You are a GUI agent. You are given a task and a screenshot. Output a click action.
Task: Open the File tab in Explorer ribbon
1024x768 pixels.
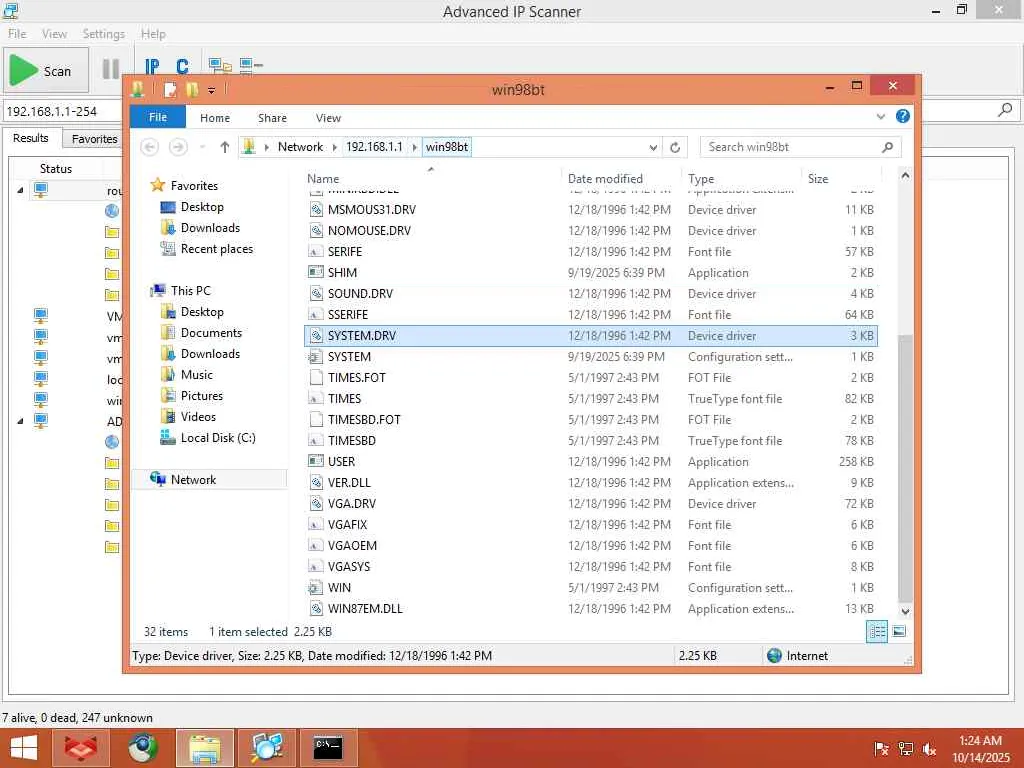point(157,118)
